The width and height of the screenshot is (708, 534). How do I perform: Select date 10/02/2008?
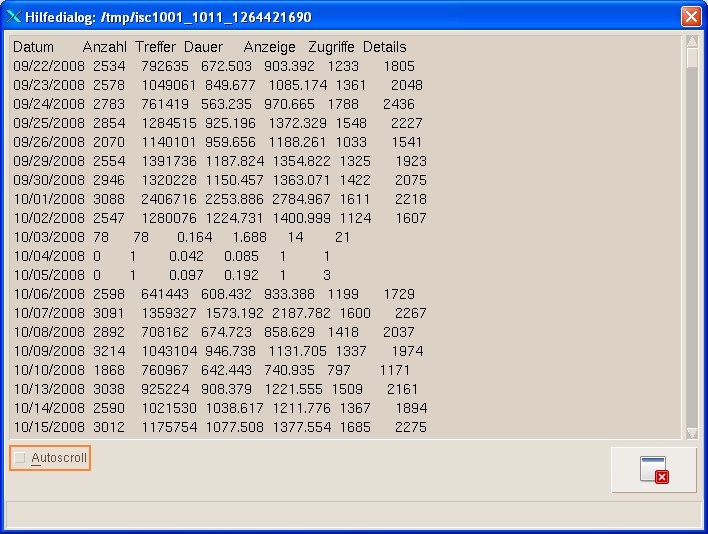pos(49,218)
